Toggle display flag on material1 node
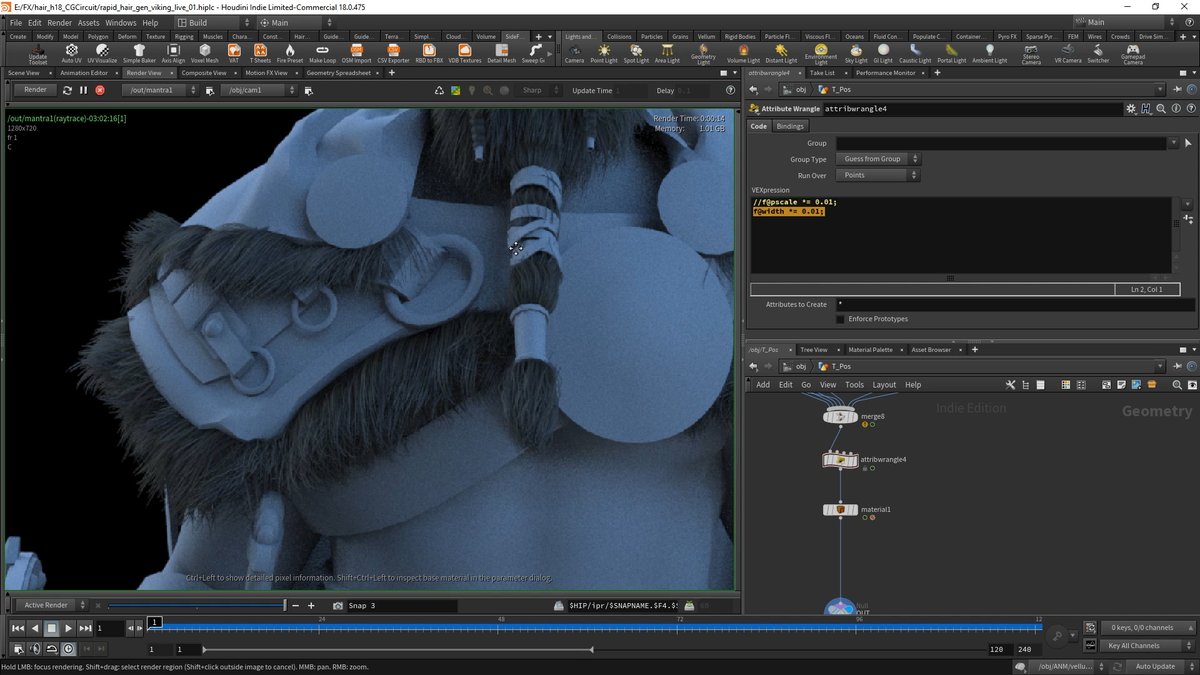1200x675 pixels. coord(854,510)
